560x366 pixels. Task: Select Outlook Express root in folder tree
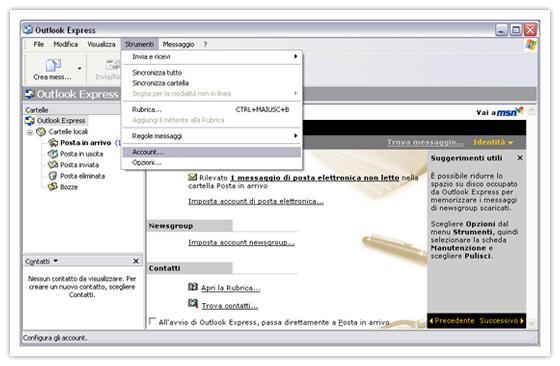point(61,121)
